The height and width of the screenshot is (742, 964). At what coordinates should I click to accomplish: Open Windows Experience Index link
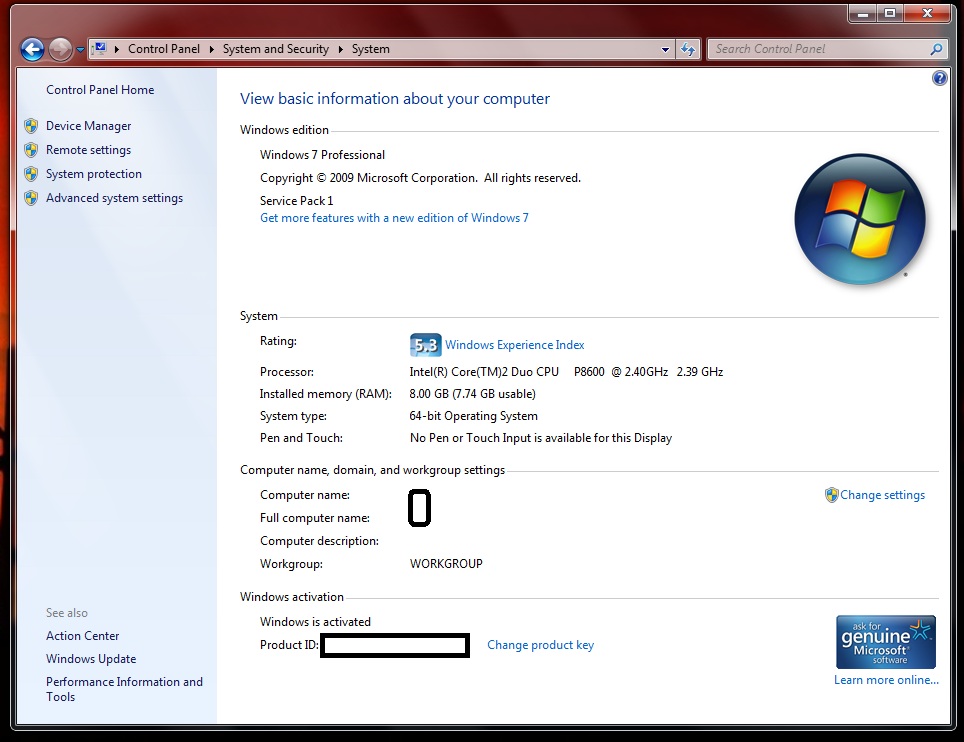pyautogui.click(x=515, y=345)
